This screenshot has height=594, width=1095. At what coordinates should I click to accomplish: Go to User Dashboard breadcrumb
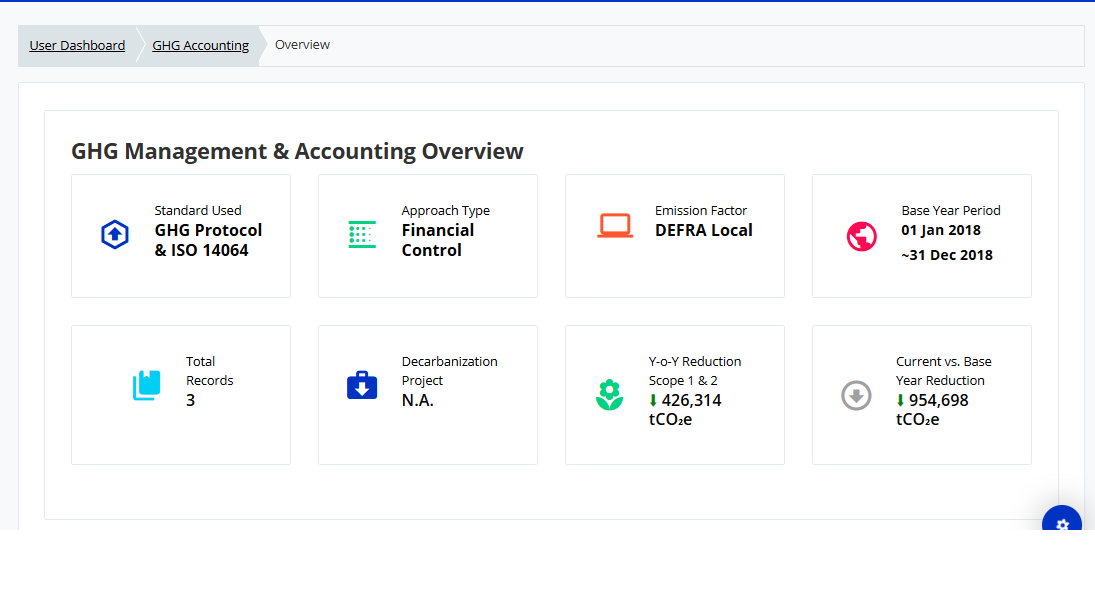[77, 45]
